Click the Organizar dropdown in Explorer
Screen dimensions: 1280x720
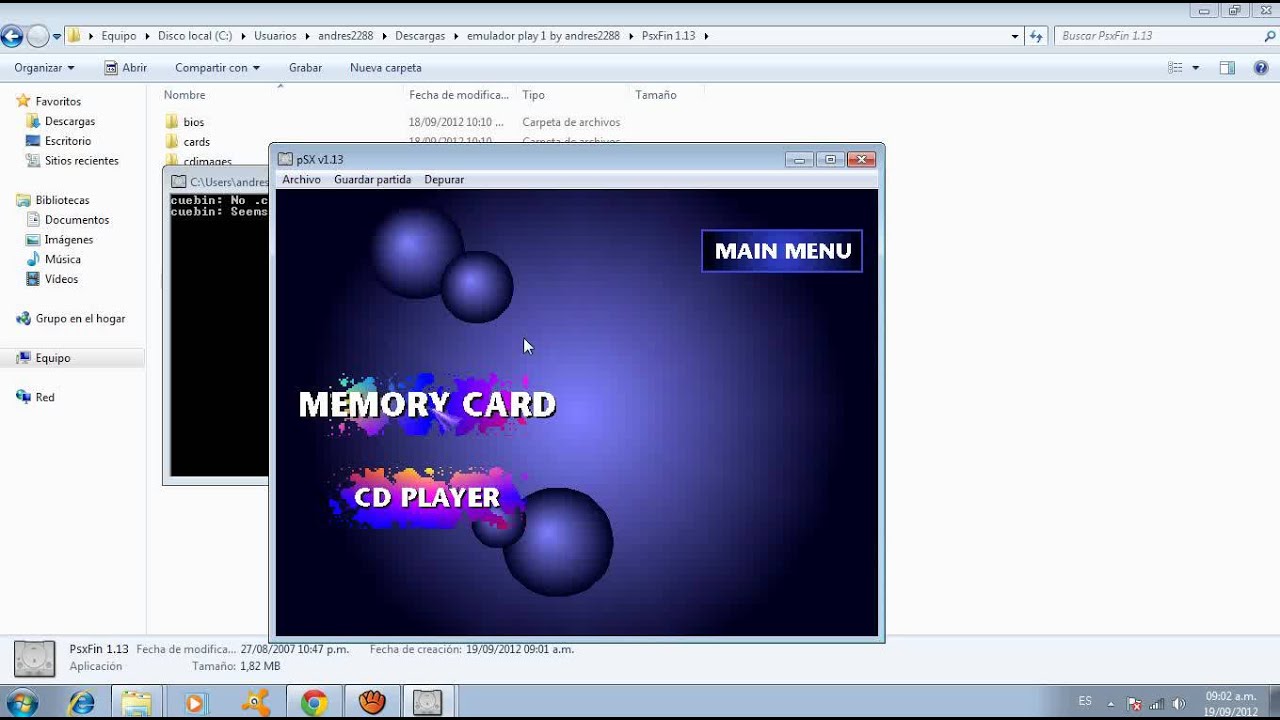click(x=44, y=68)
